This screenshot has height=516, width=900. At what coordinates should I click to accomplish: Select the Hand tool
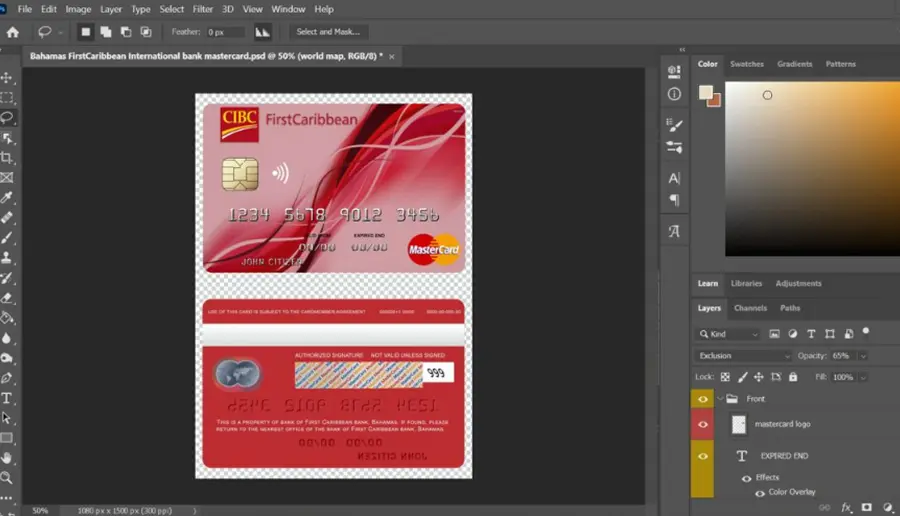pyautogui.click(x=7, y=457)
